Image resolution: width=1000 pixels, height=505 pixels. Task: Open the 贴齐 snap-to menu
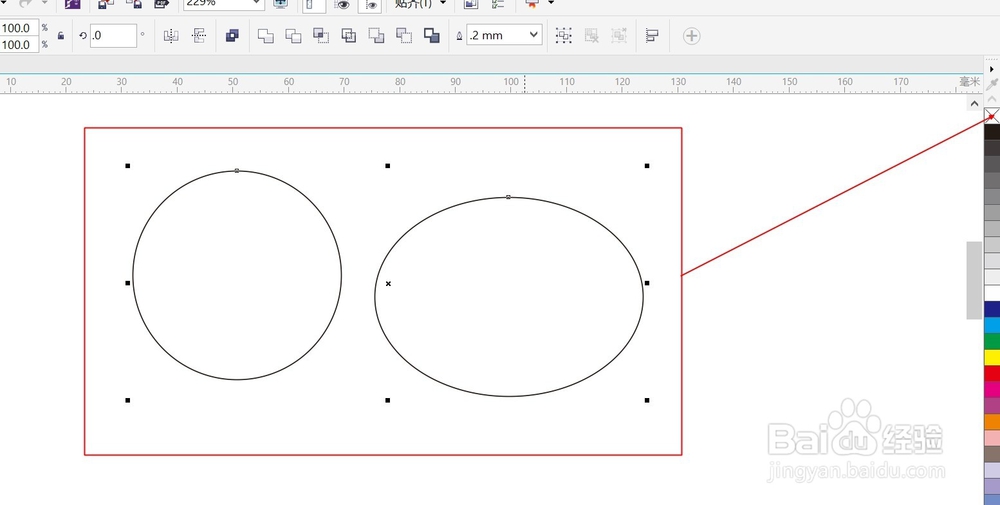point(420,3)
